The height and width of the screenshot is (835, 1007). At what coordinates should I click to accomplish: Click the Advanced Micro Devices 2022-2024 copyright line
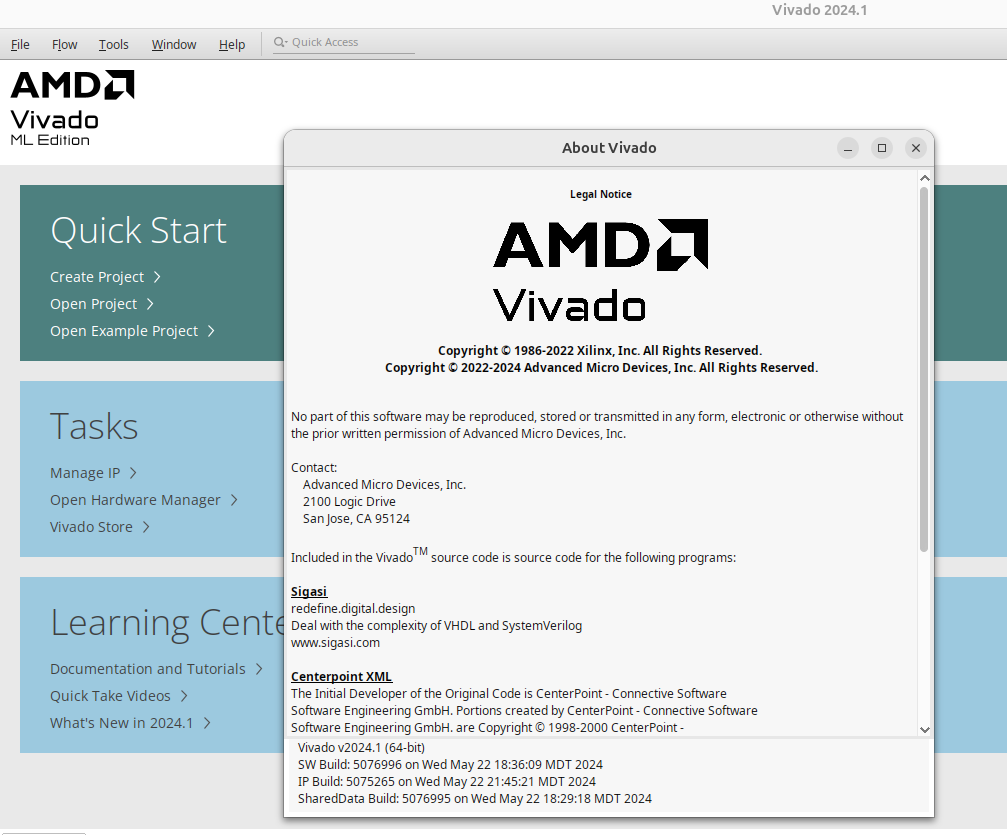click(601, 367)
